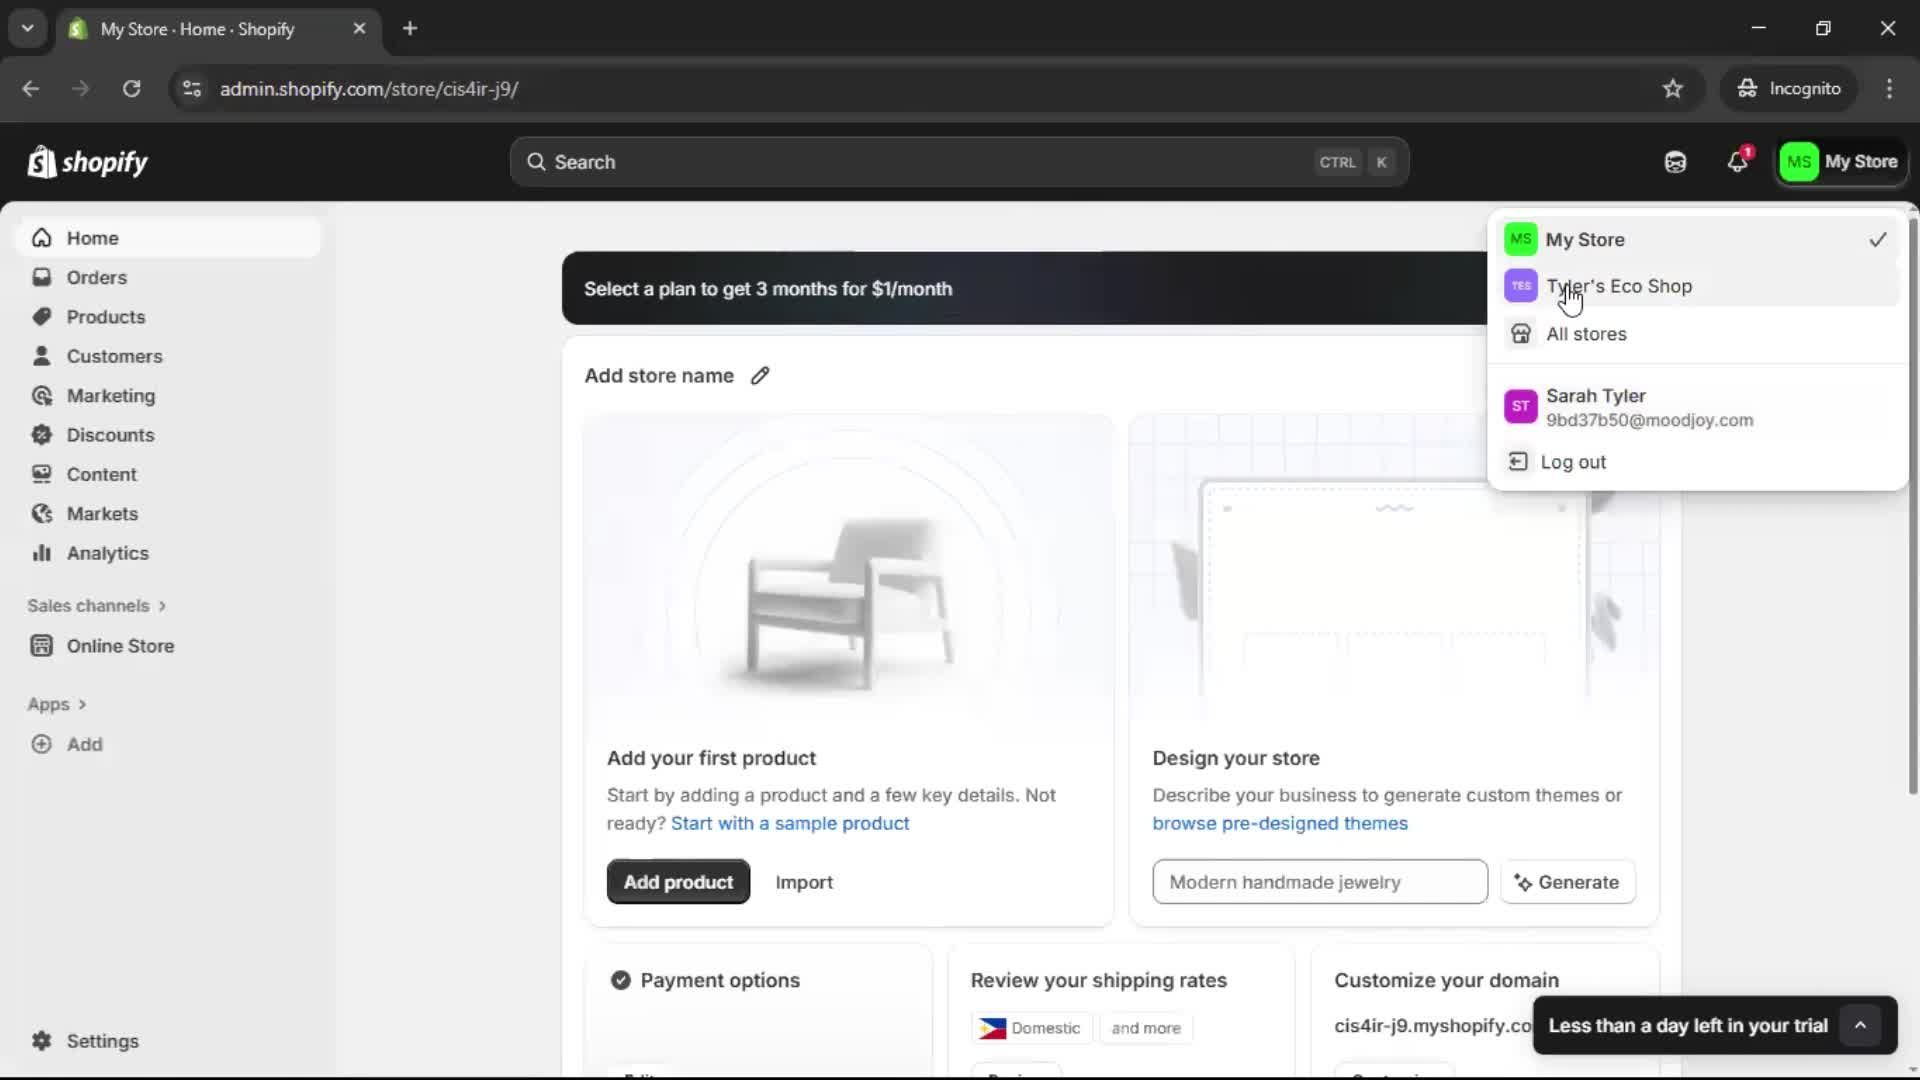The width and height of the screenshot is (1920, 1080).
Task: Open browse pre-designed themes link
Action: (x=1280, y=823)
